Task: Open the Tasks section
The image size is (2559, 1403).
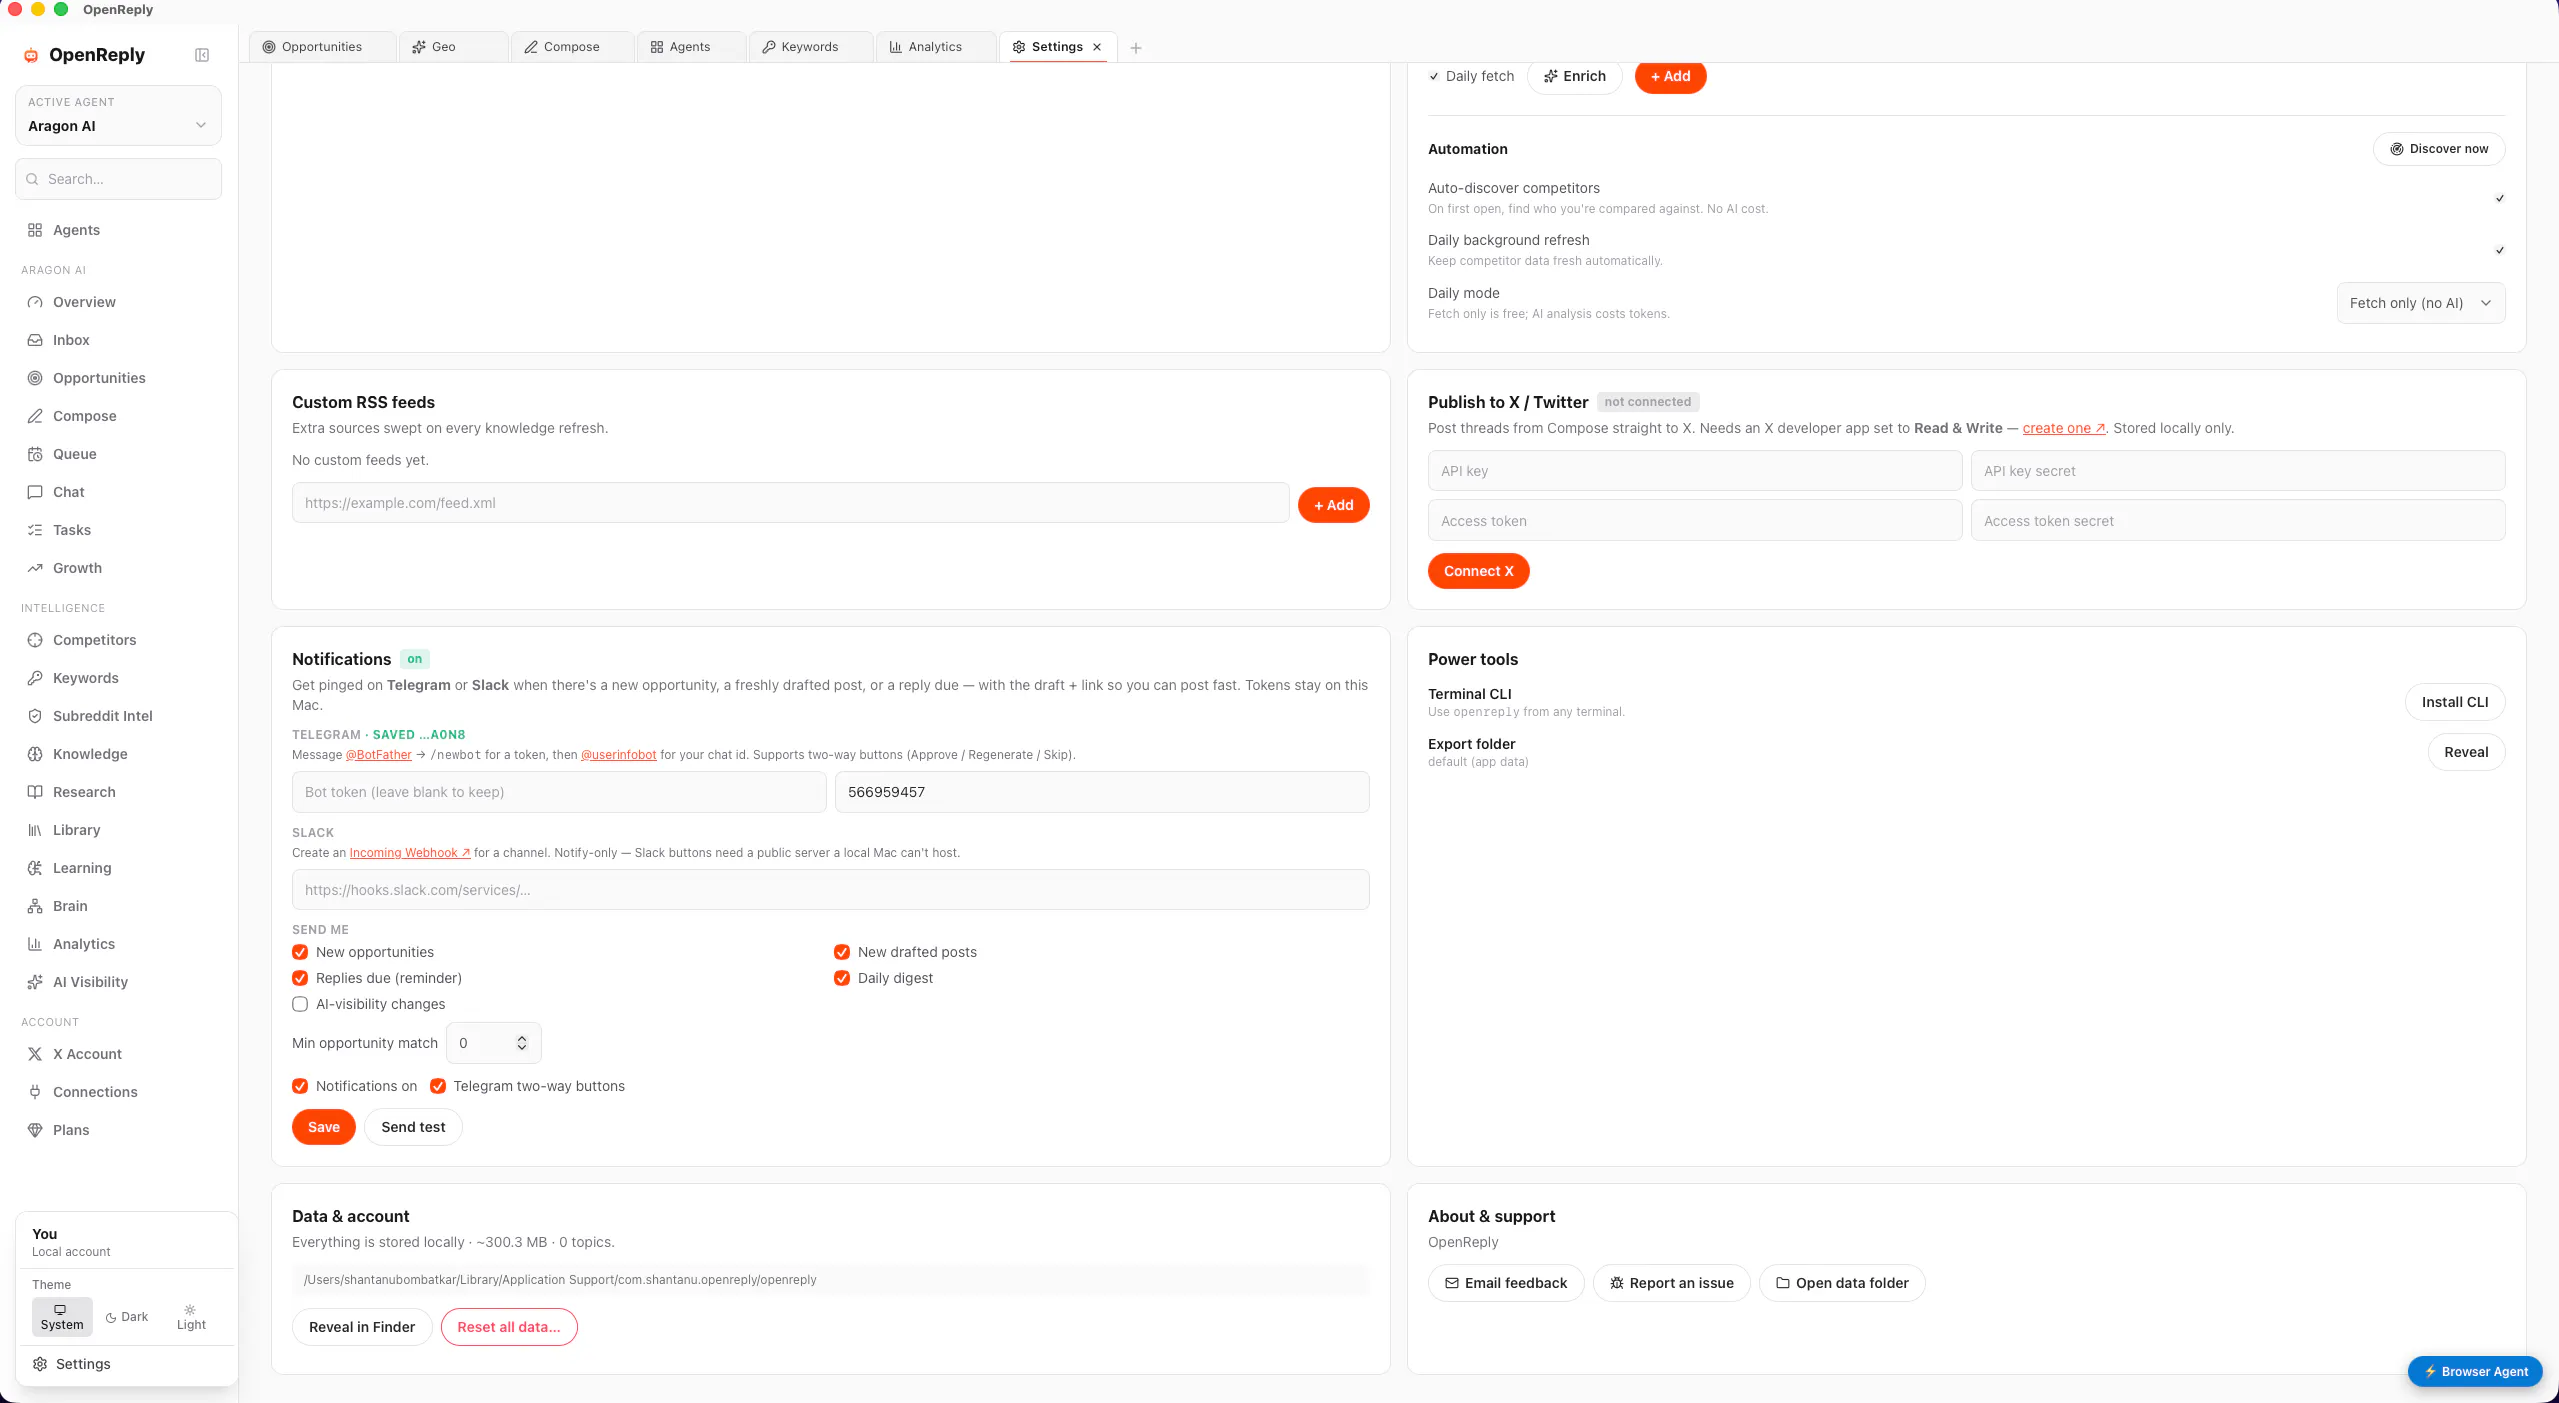Action: coord(118,530)
